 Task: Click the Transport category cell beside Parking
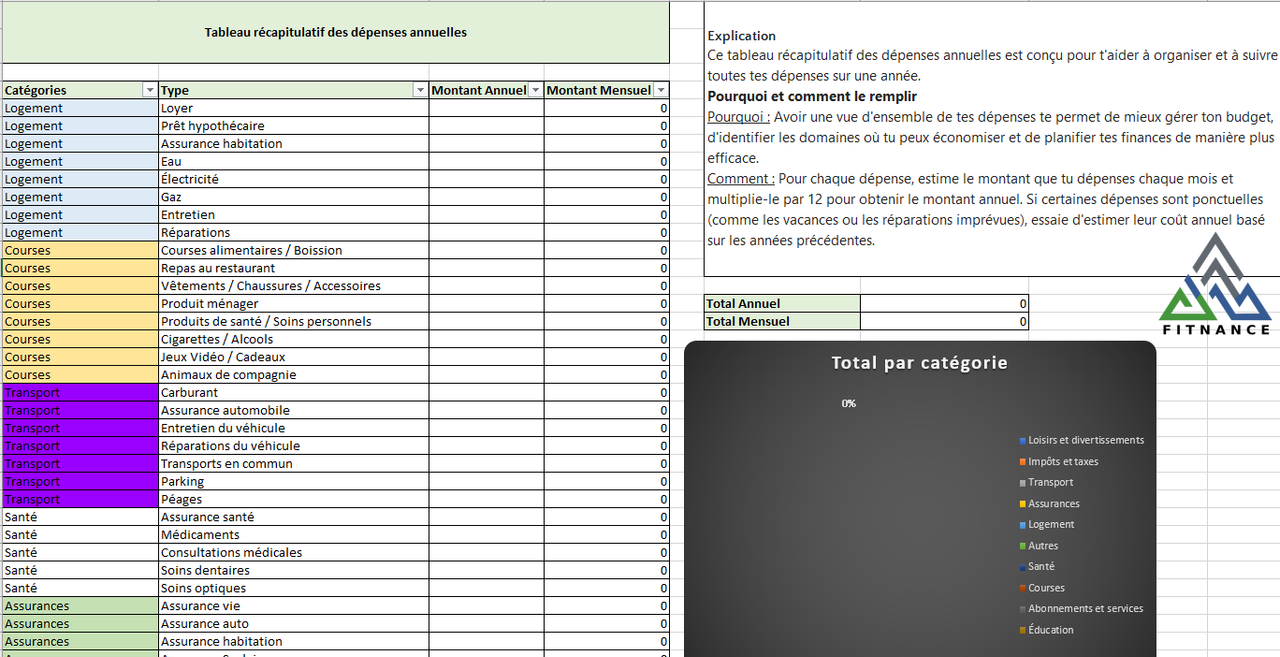[80, 482]
